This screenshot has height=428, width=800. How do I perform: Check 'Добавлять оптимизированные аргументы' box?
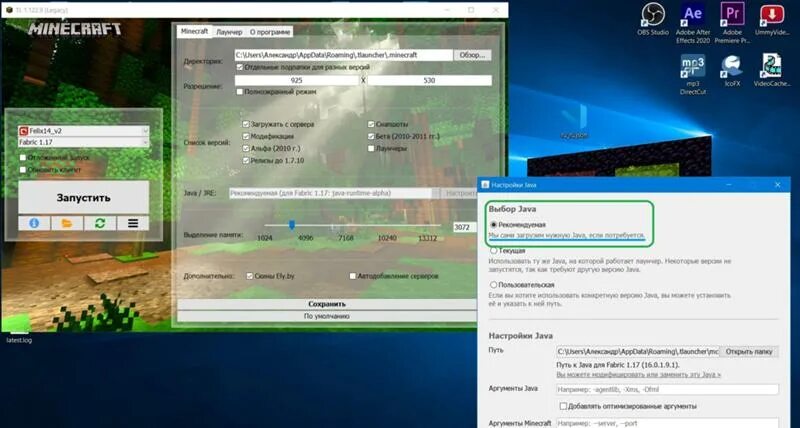coord(563,406)
